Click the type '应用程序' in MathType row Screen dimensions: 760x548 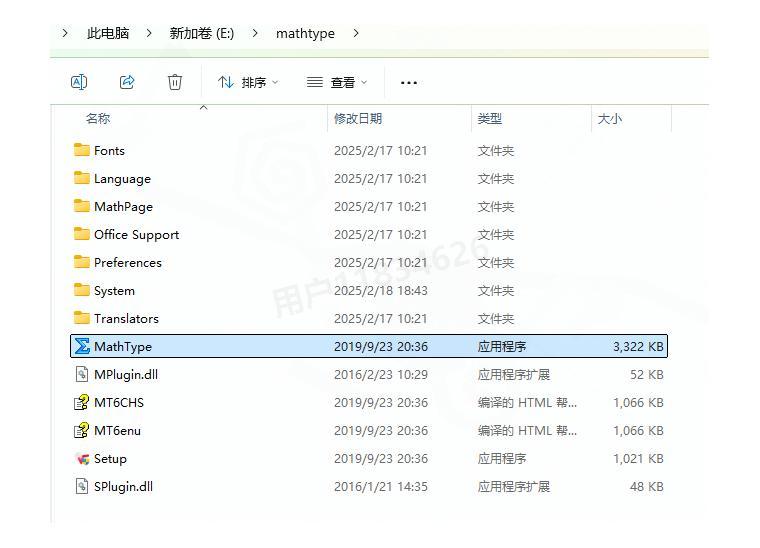pyautogui.click(x=502, y=346)
